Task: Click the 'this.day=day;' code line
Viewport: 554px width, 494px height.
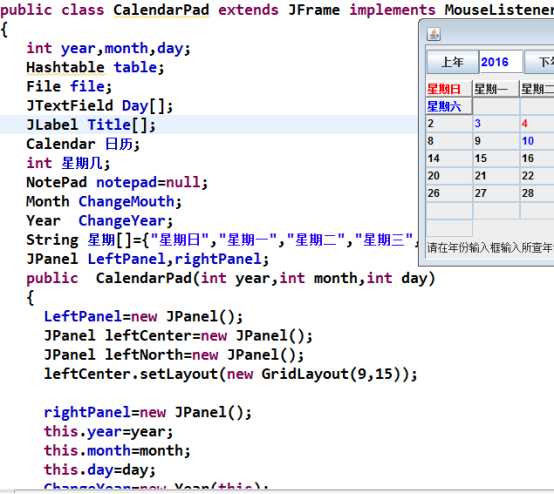Action: tap(100, 470)
